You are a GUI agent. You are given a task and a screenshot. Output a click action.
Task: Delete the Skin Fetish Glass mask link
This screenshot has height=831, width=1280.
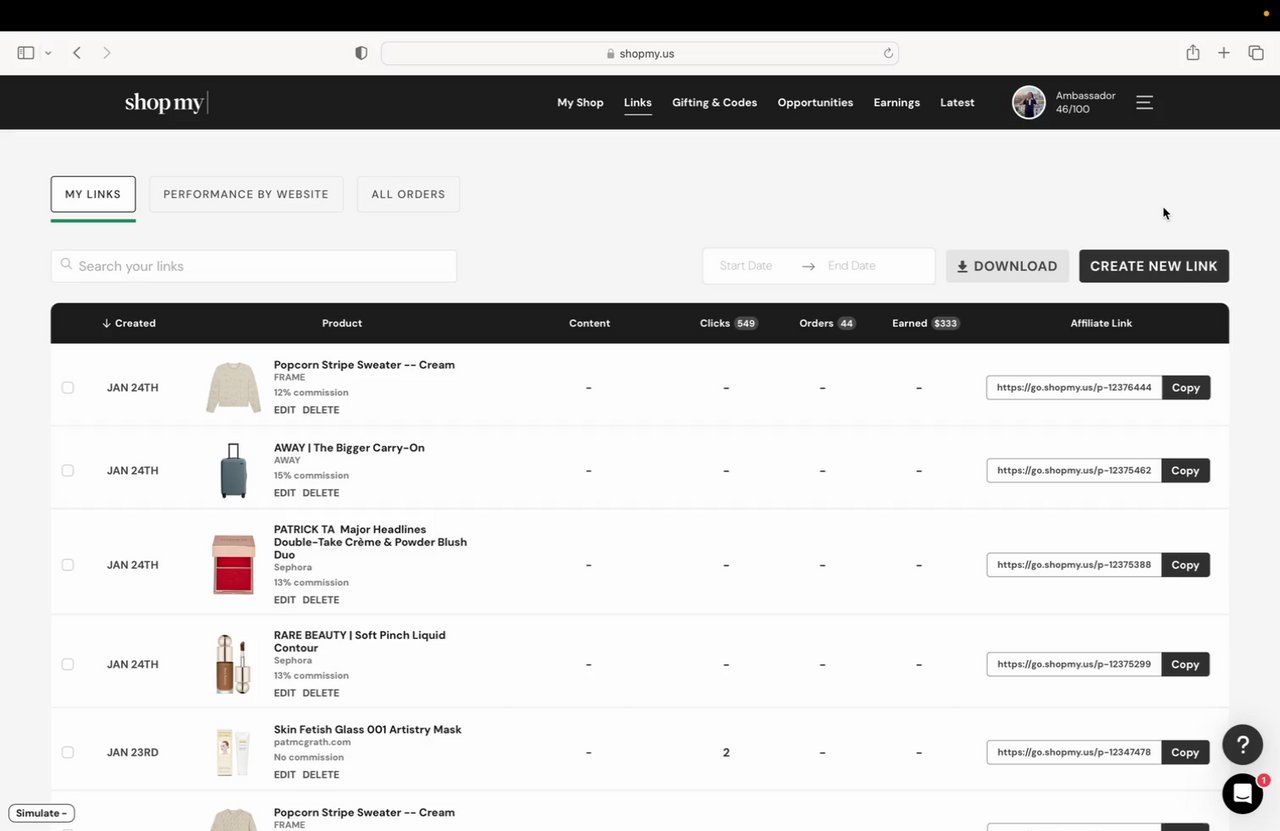tap(321, 775)
